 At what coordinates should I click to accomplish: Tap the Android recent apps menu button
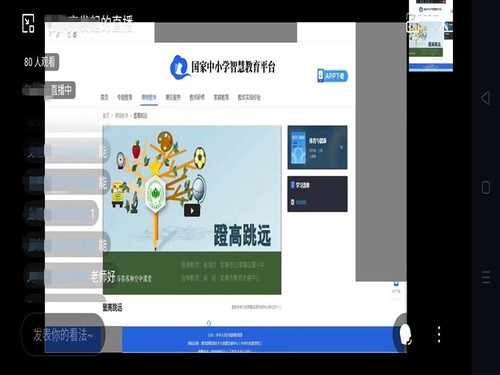(486, 277)
